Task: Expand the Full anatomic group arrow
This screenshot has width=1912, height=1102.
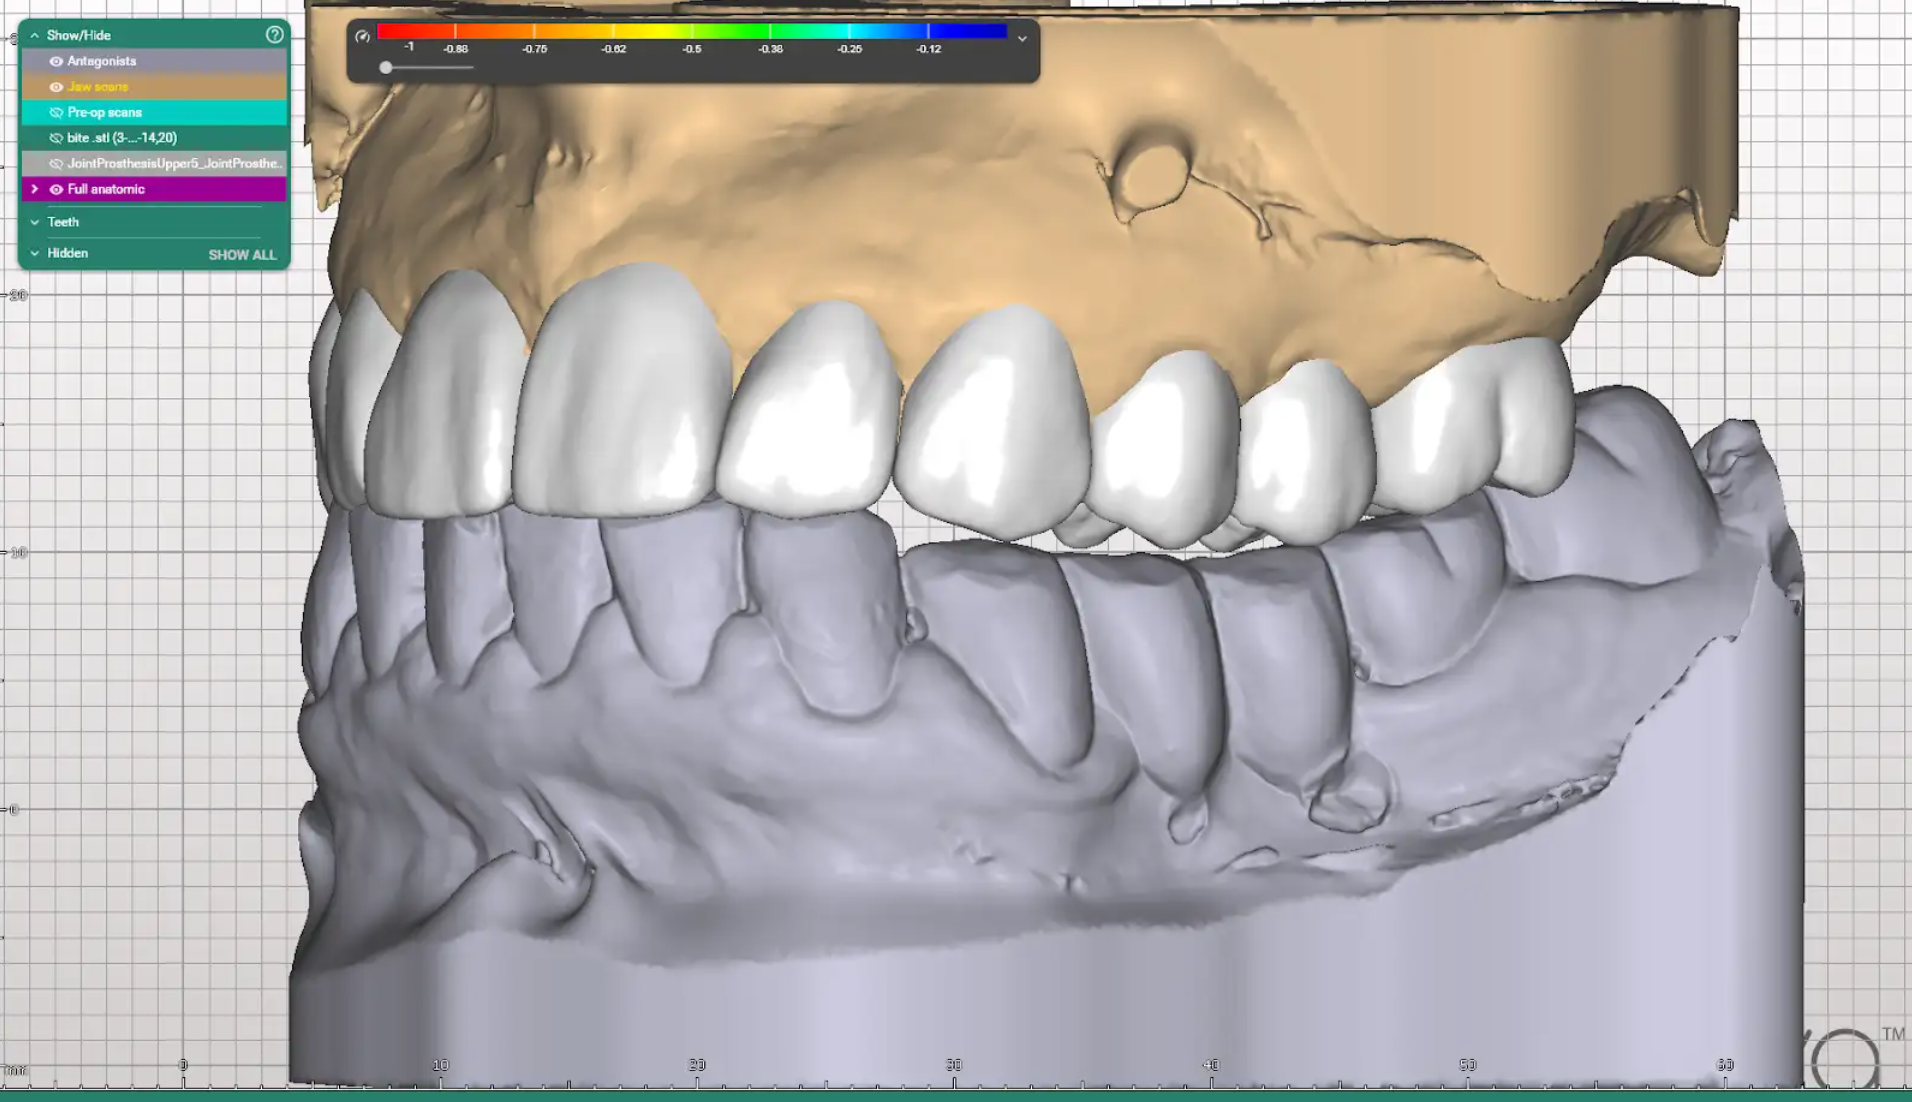Action: click(35, 189)
